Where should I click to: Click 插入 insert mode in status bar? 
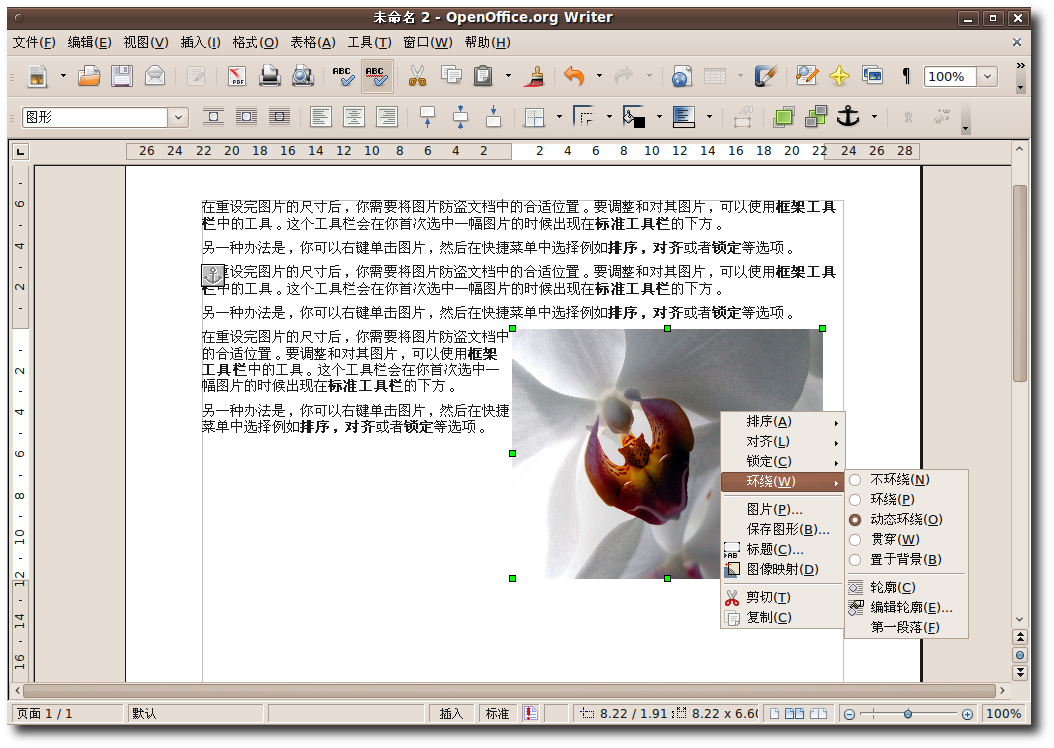point(451,714)
